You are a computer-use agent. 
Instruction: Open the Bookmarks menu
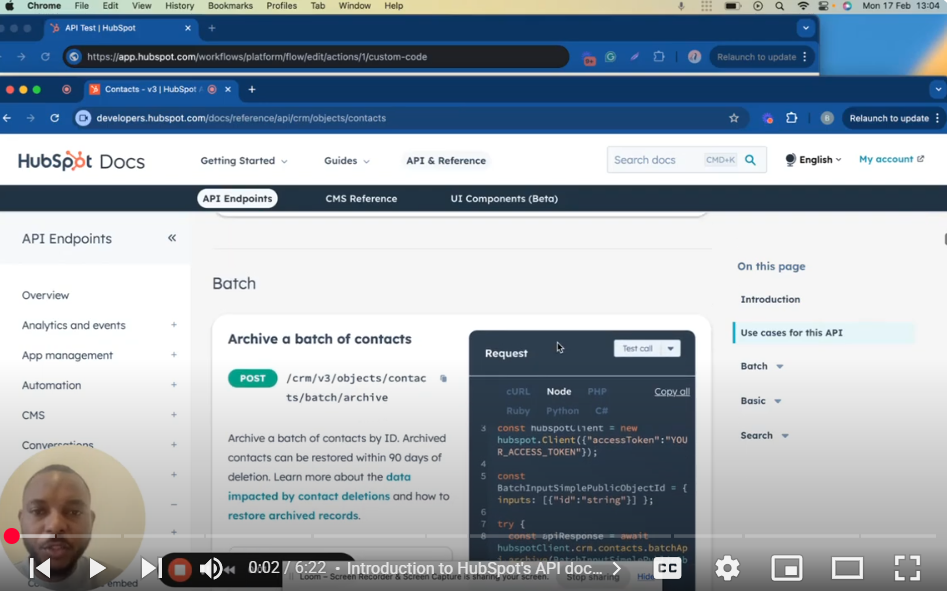[230, 6]
